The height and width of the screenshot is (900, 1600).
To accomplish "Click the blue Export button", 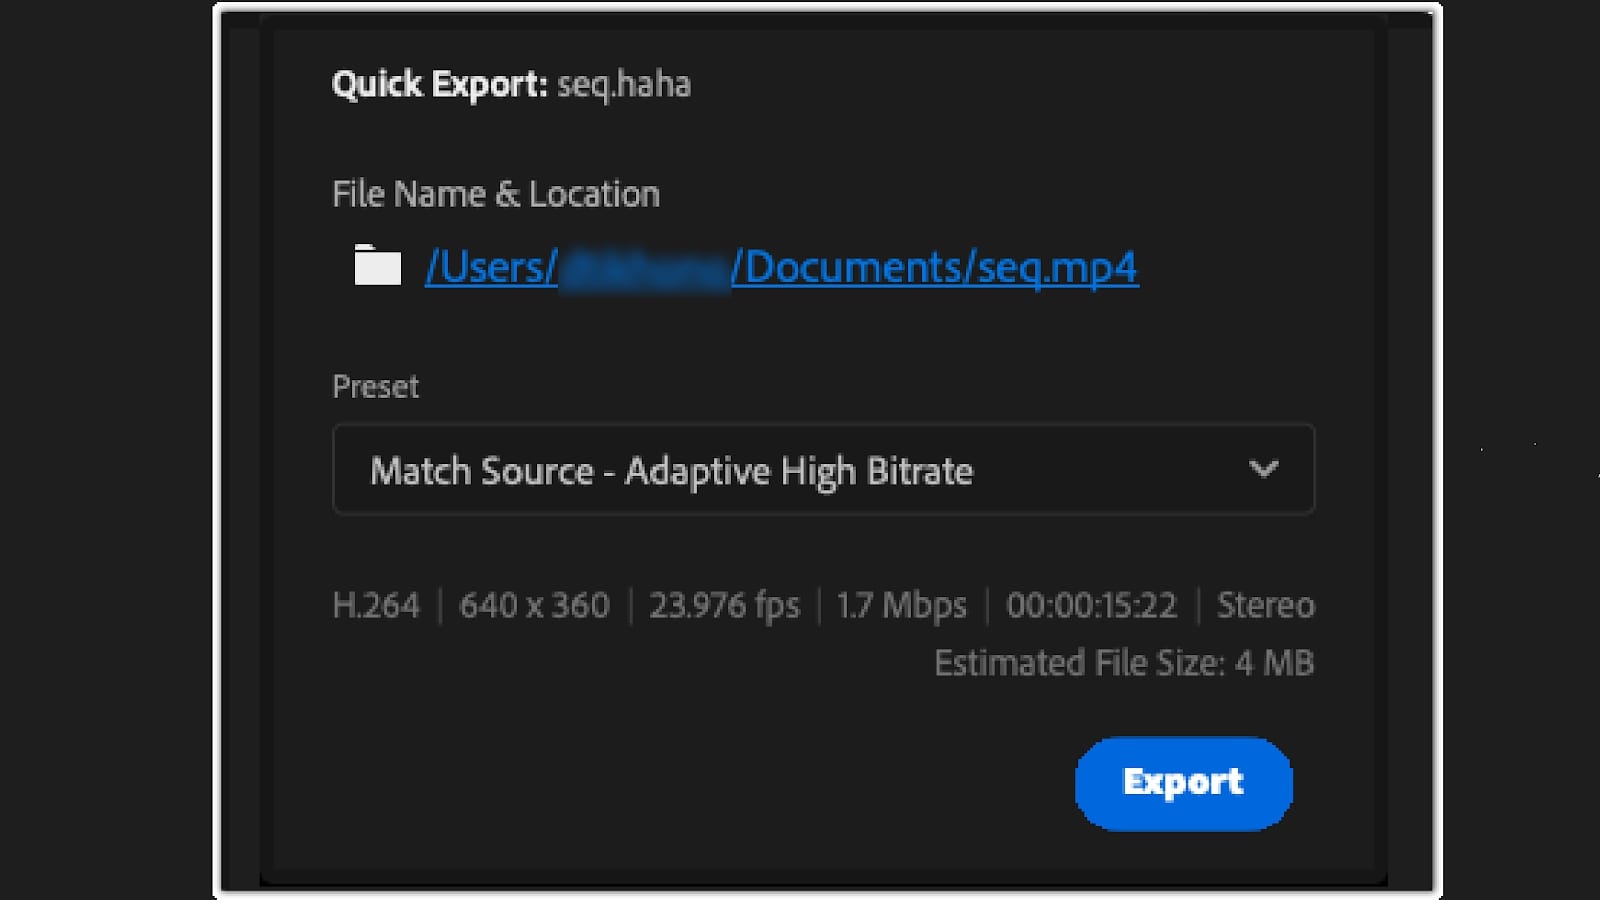I will [1183, 783].
